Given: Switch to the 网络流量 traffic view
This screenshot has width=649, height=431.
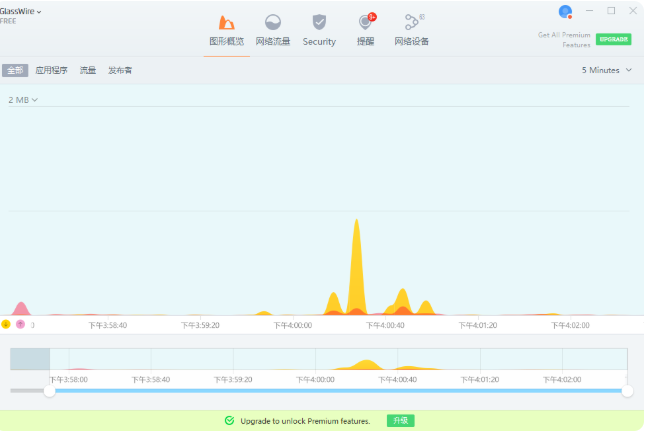Looking at the screenshot, I should point(272,30).
